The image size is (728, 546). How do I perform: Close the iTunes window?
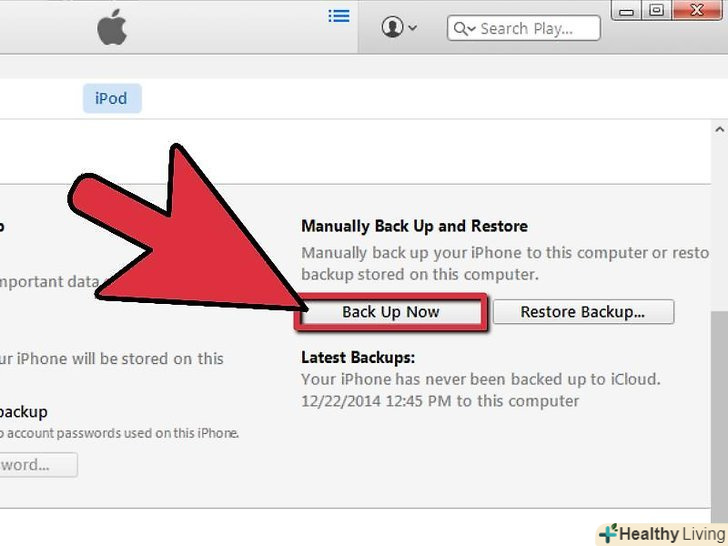coord(697,10)
